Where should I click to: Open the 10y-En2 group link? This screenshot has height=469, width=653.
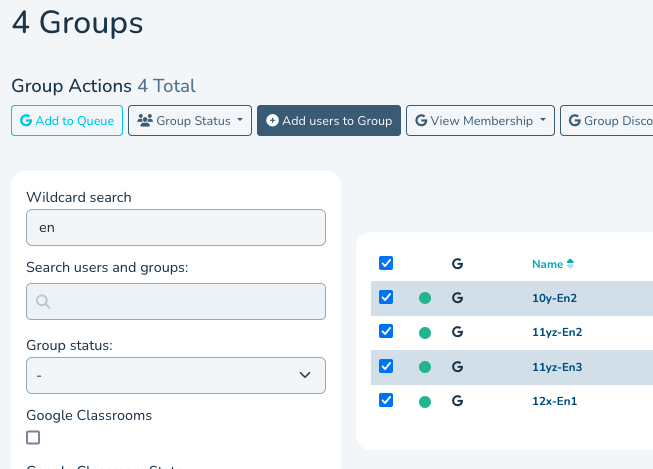click(555, 298)
